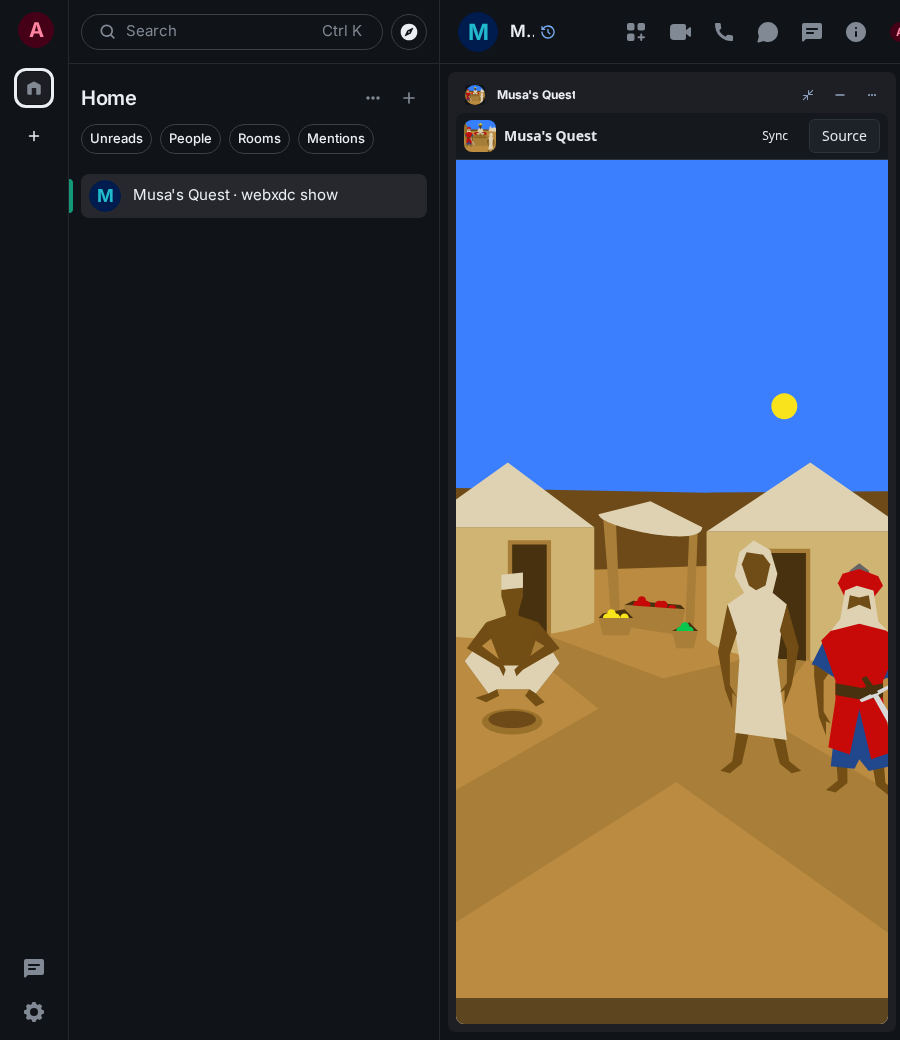Open the user avatar A in left sidebar
This screenshot has width=900, height=1040.
(36, 30)
